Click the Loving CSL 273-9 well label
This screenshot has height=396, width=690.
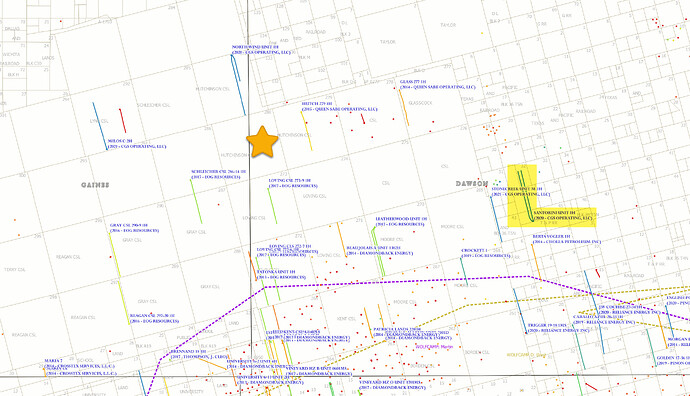pyautogui.click(x=292, y=183)
